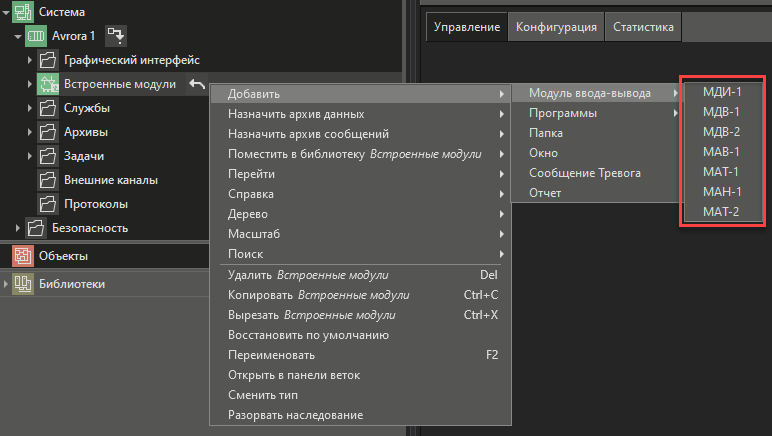
Task: Open the Поиск submenu
Action: 361,254
